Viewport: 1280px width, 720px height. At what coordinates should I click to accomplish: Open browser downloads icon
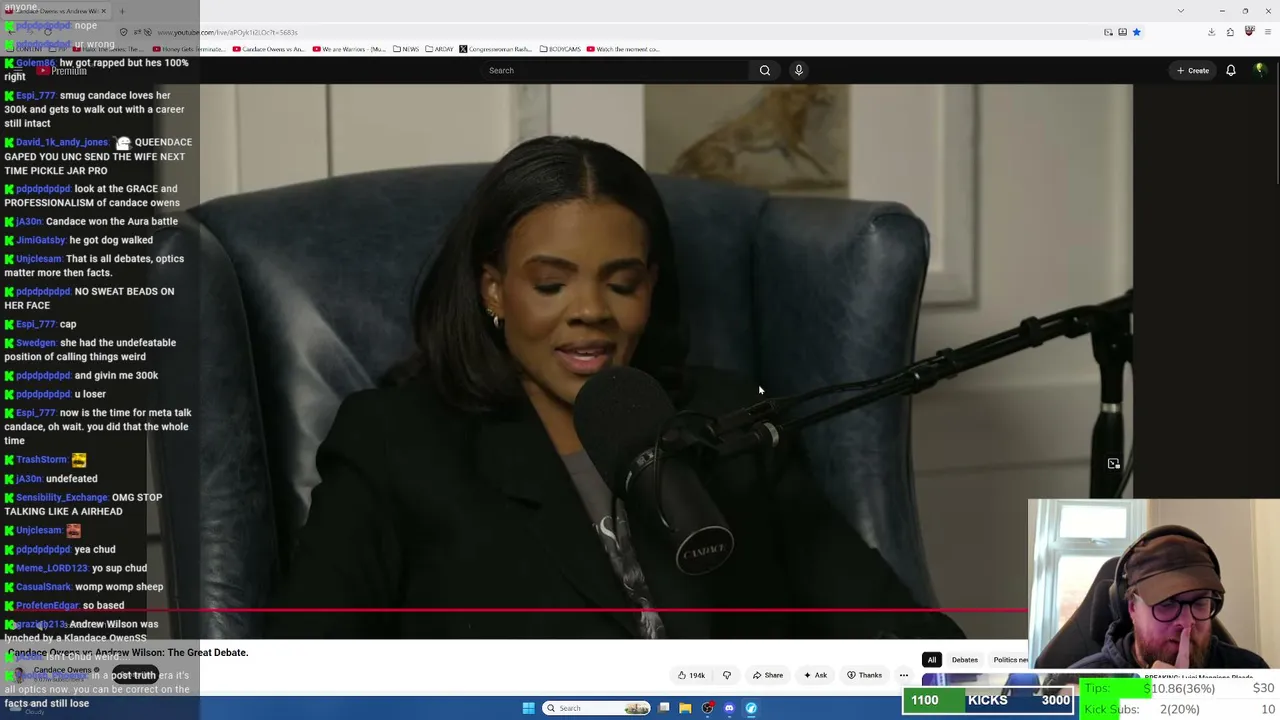(1211, 32)
